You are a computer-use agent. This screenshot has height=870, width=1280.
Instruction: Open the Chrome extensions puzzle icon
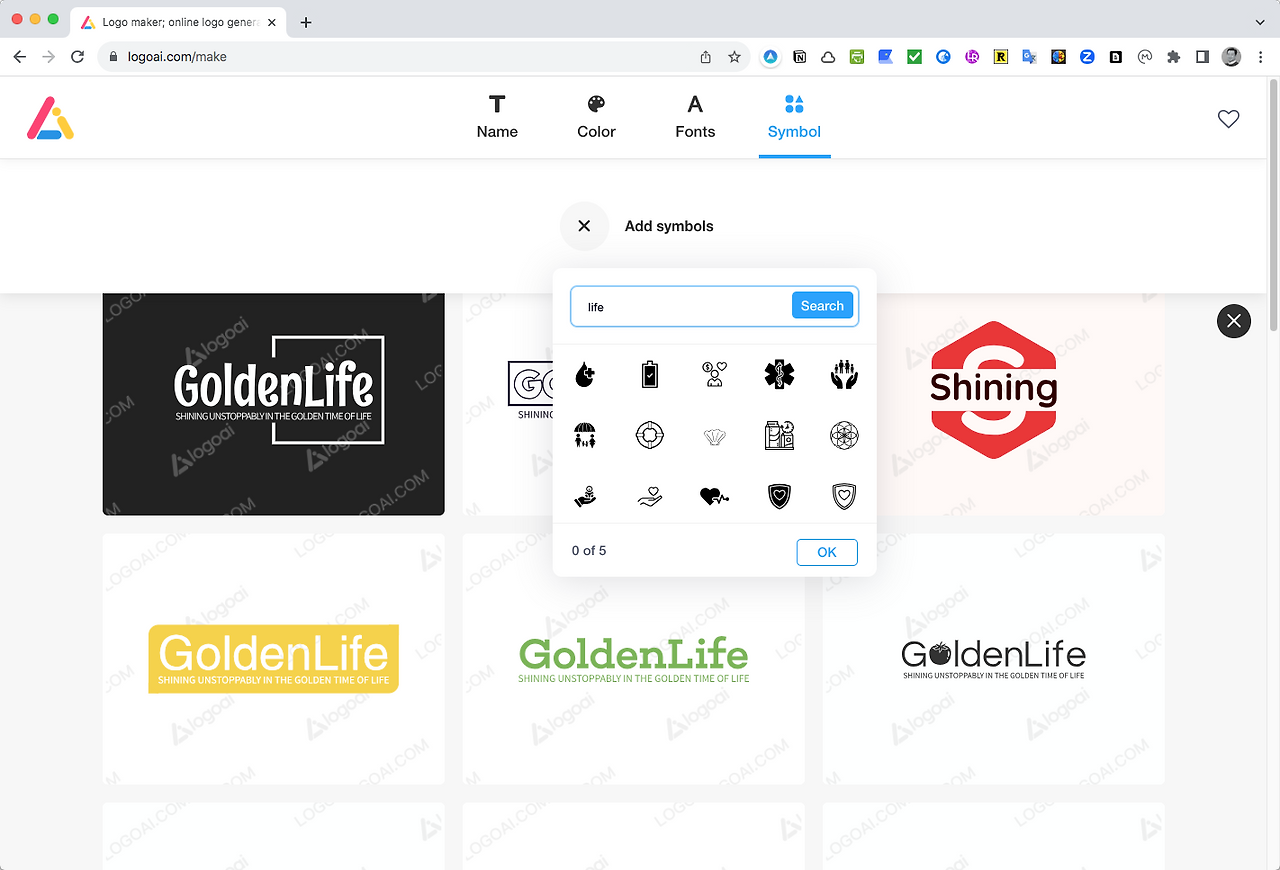[1174, 57]
